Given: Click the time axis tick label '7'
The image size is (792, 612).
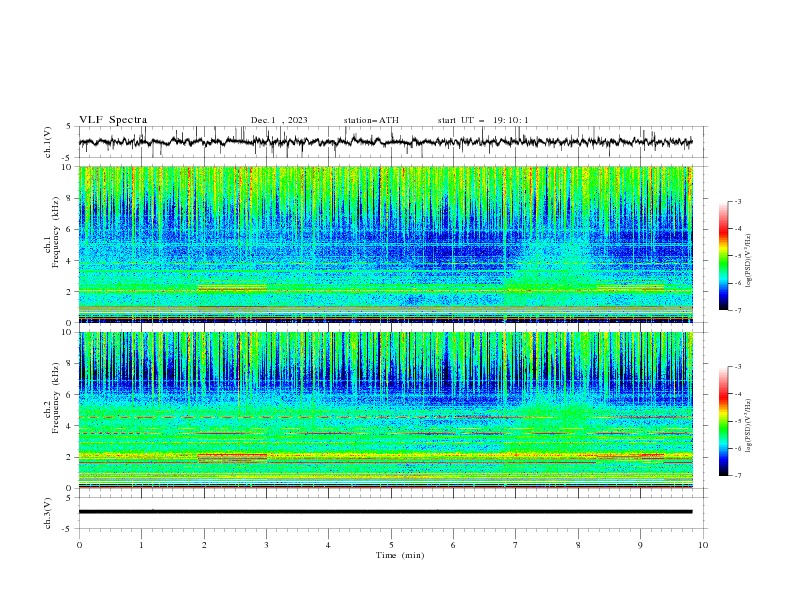Looking at the screenshot, I should [516, 545].
